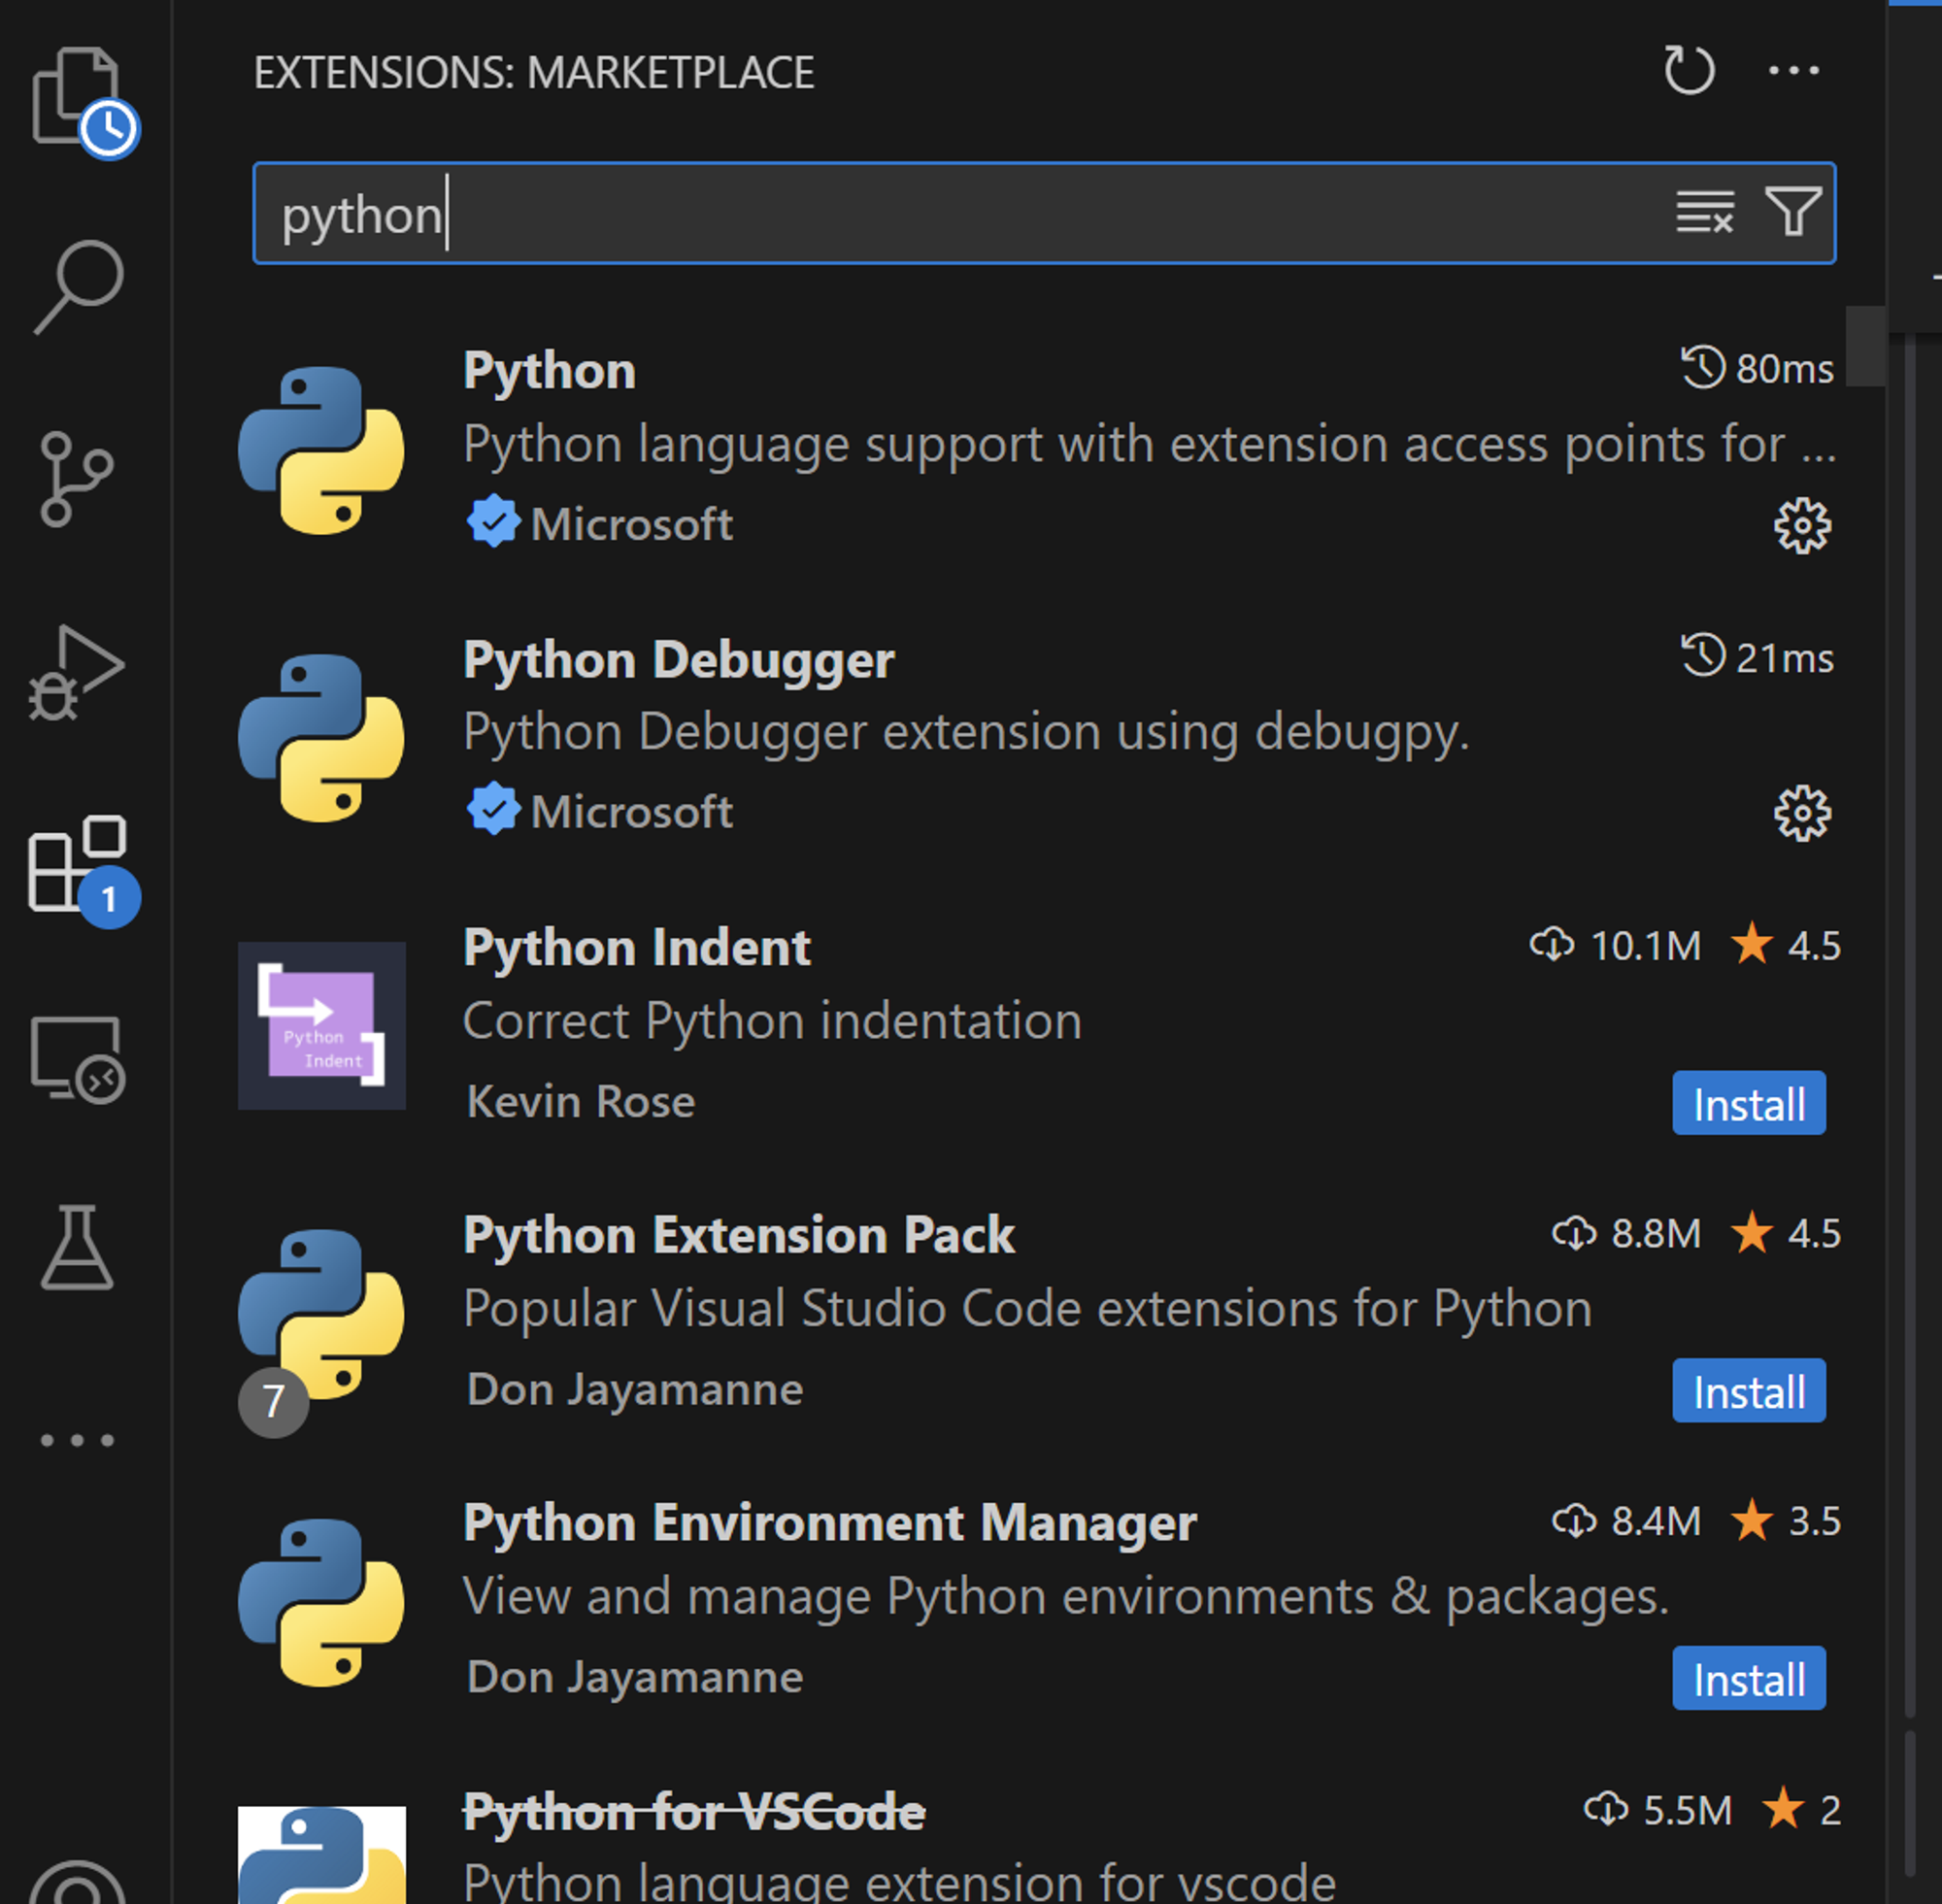Open the Testing flask view
This screenshot has height=1904, width=1942.
(x=77, y=1247)
